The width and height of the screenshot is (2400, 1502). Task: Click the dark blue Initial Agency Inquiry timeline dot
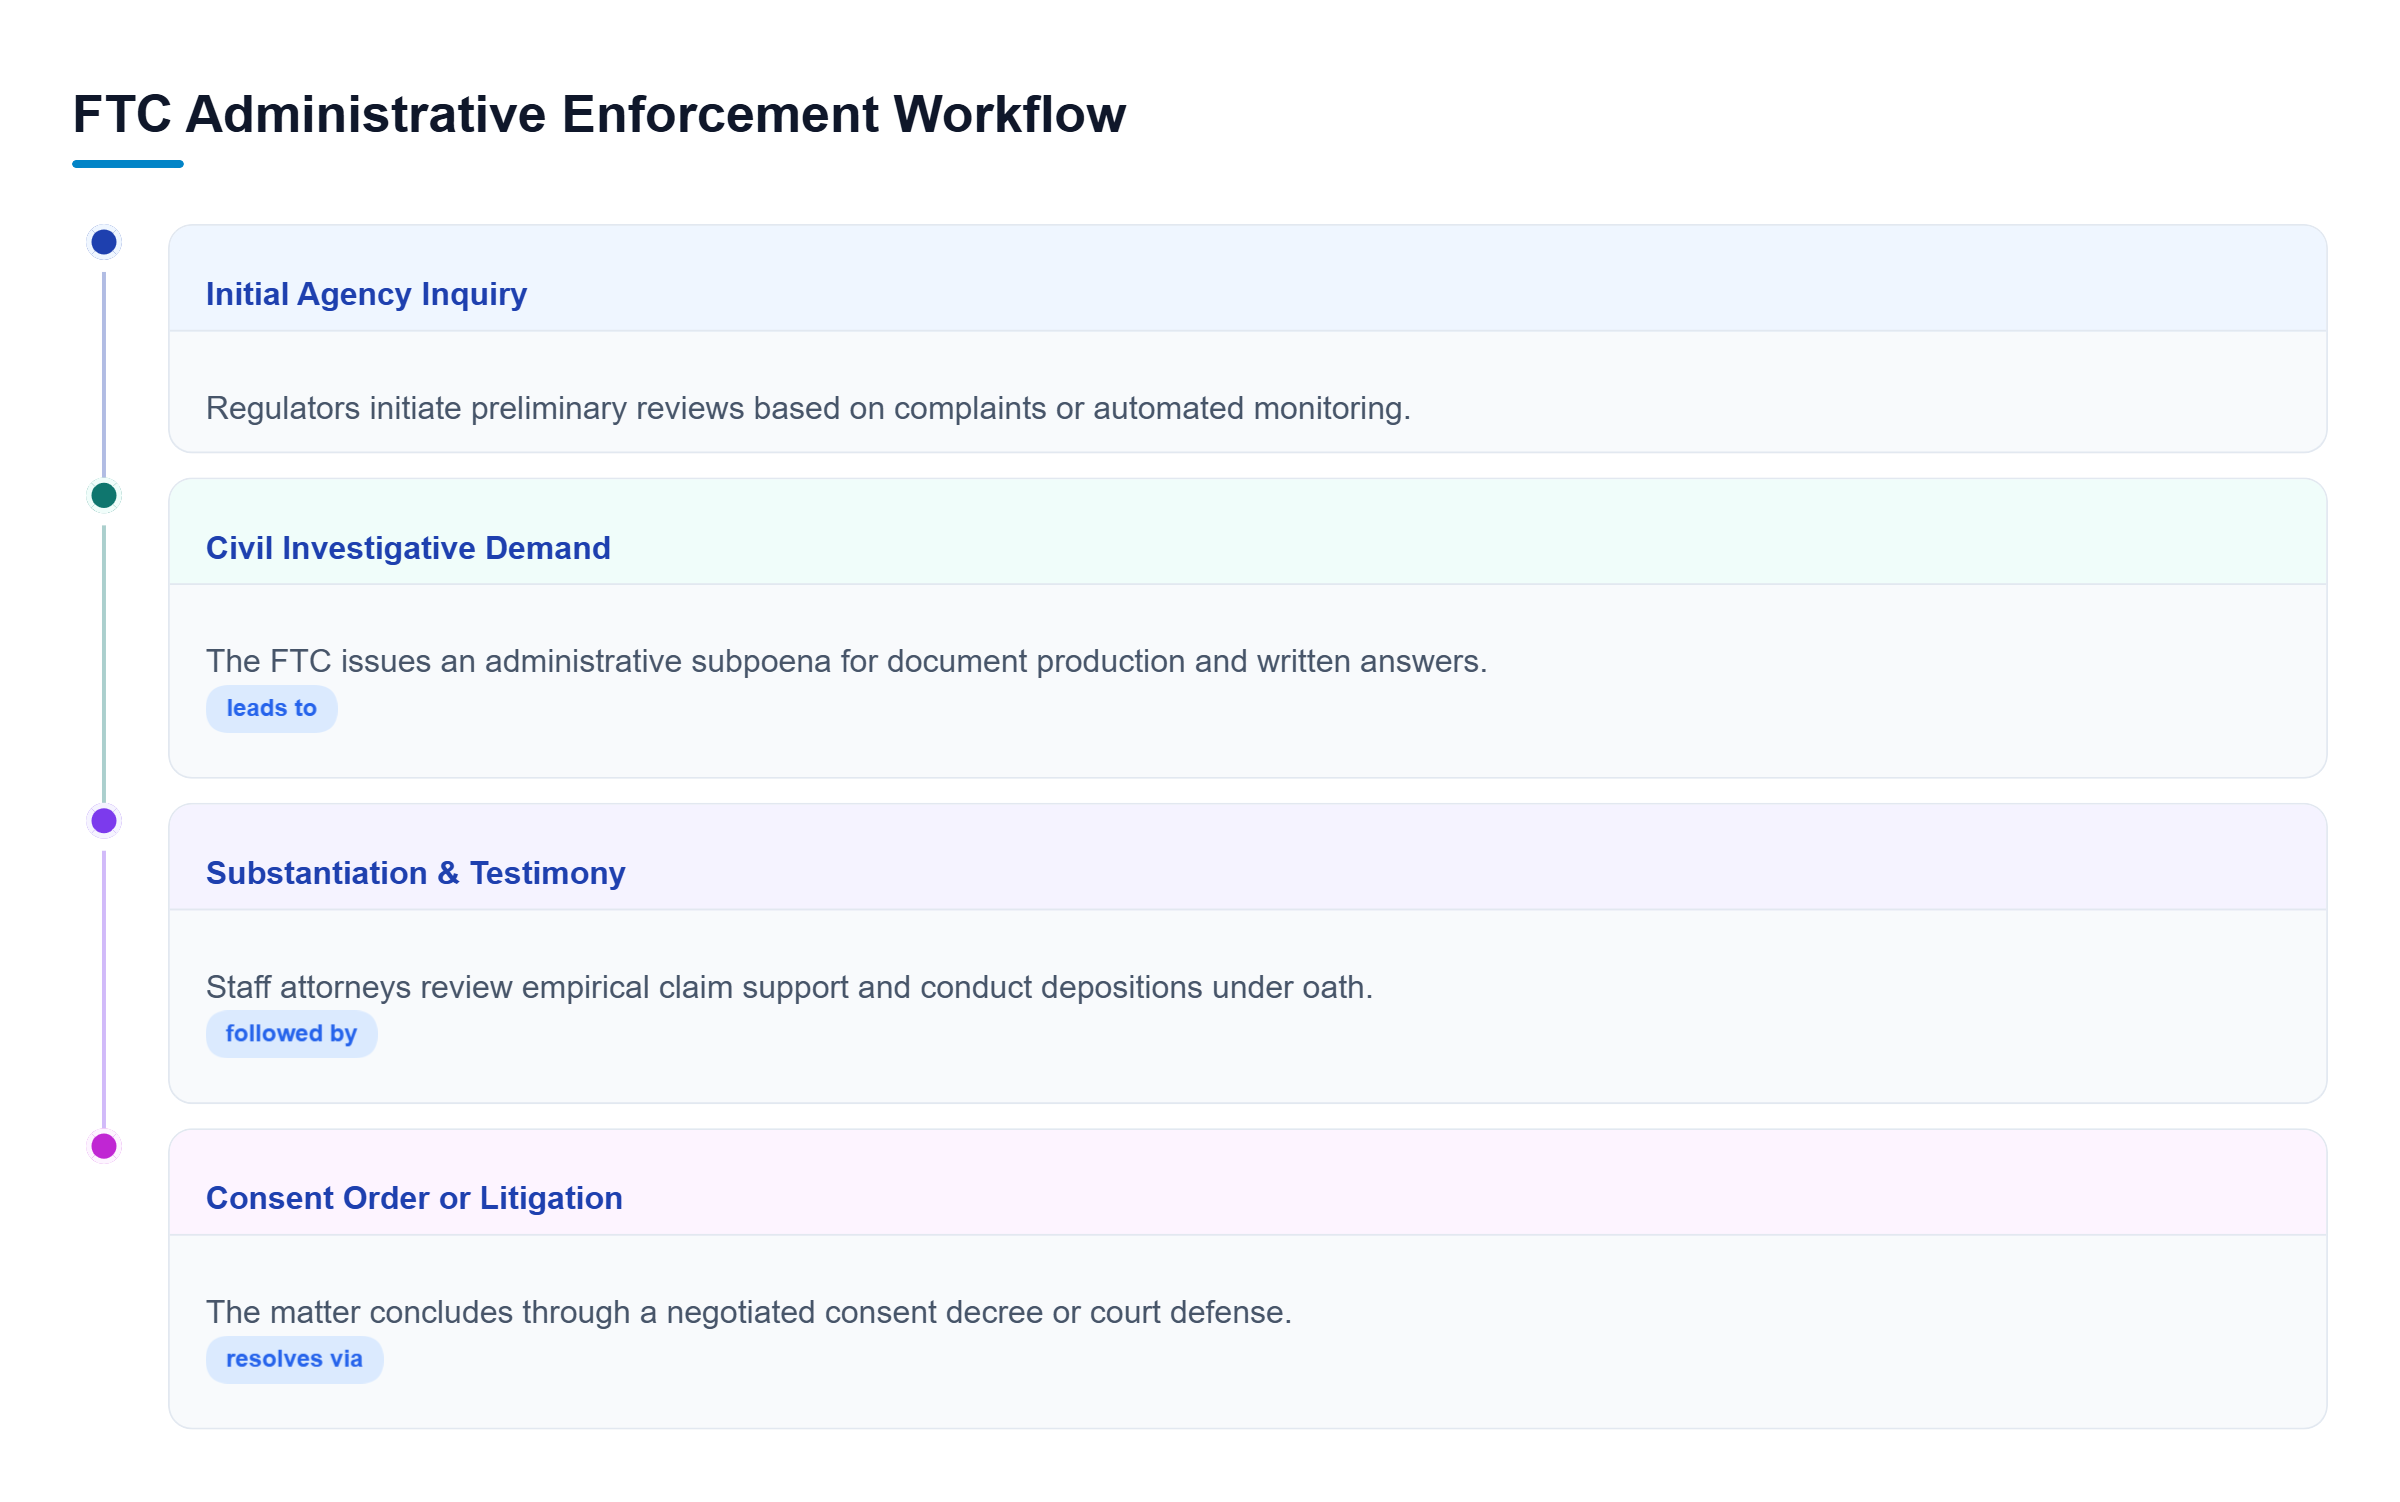click(x=104, y=242)
